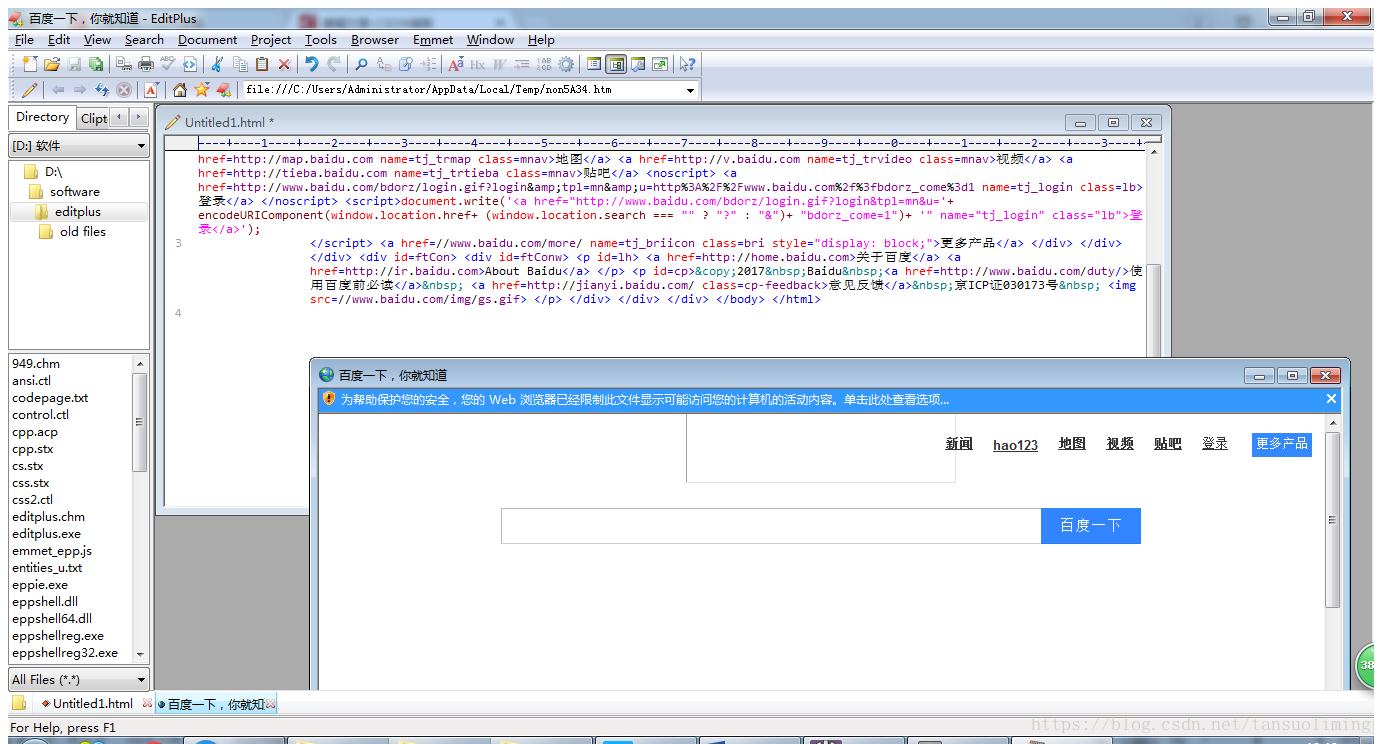Image resolution: width=1382 pixels, height=744 pixels.
Task: Toggle the Output Window toolbar button
Action: (x=638, y=64)
